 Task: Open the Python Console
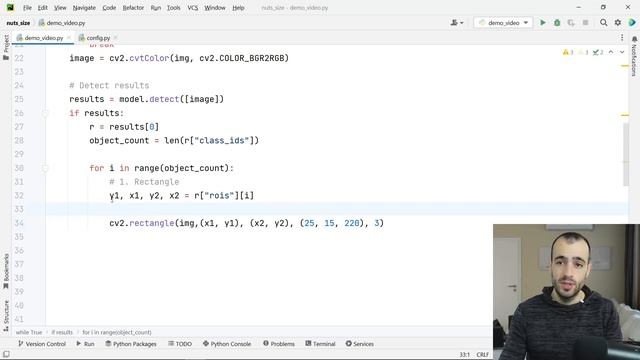click(227, 344)
